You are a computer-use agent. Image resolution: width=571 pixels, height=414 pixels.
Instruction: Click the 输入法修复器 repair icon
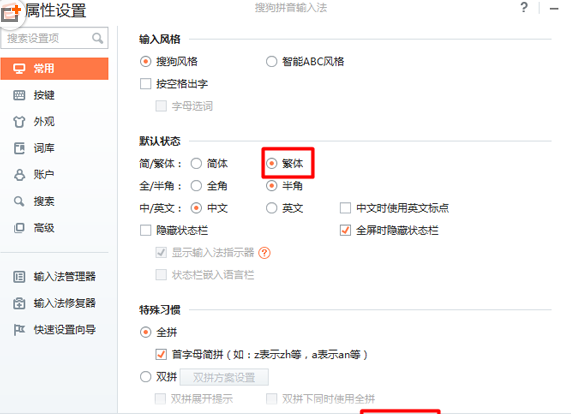19,303
